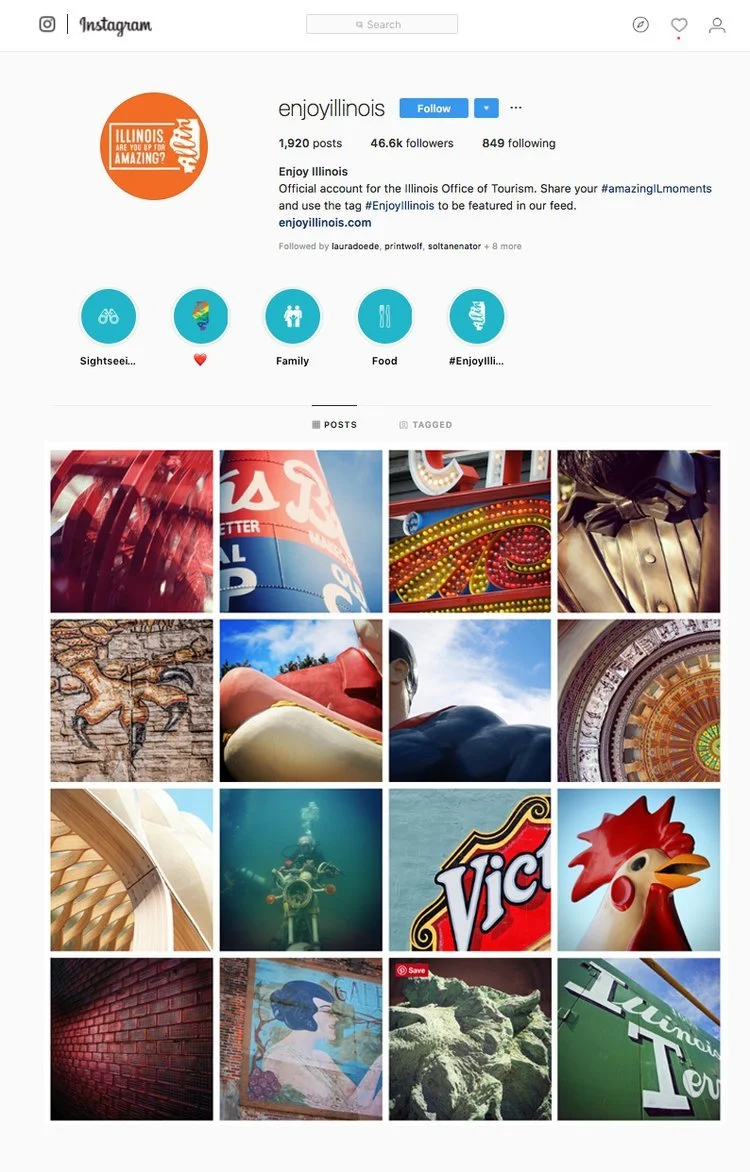Open the rainbow Illinois heart highlight

[200, 316]
